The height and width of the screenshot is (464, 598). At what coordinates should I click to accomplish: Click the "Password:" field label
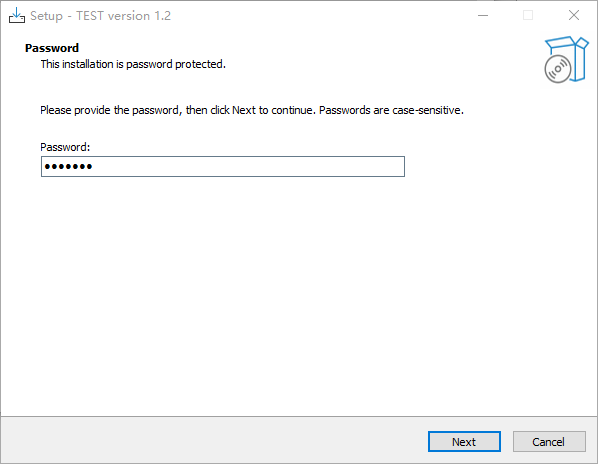[x=65, y=147]
